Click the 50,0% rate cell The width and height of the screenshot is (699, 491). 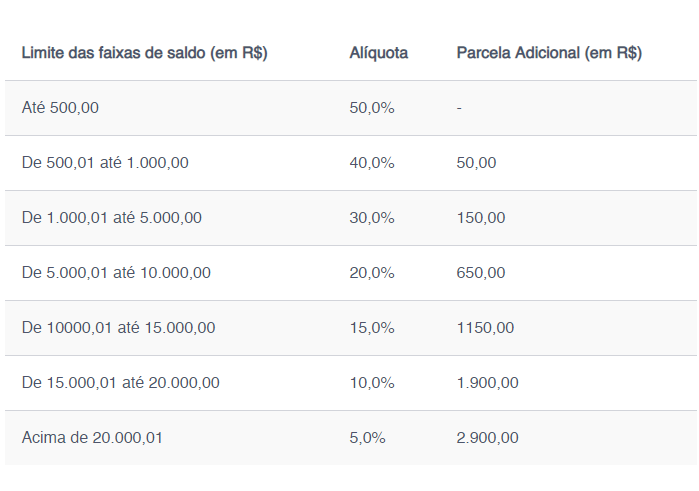tap(372, 108)
